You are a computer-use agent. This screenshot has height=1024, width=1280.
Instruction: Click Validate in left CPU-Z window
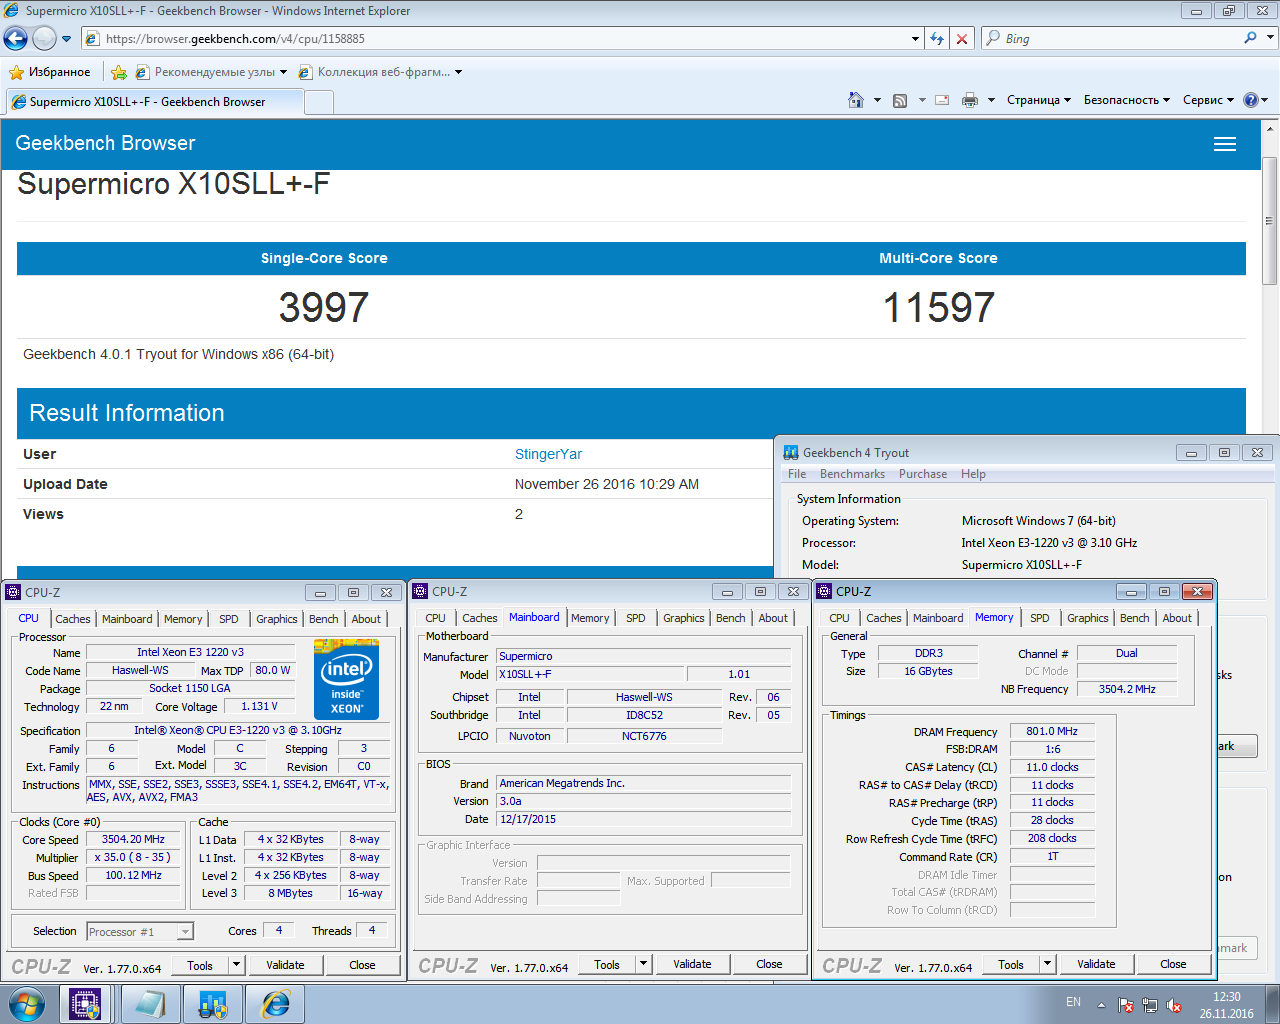point(285,965)
